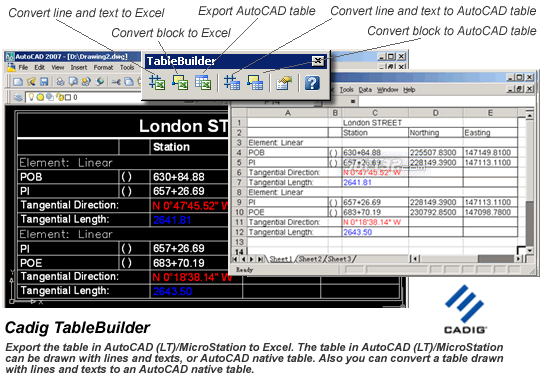Open Excel Help menu
540x380 pixels.
pyautogui.click(x=409, y=90)
